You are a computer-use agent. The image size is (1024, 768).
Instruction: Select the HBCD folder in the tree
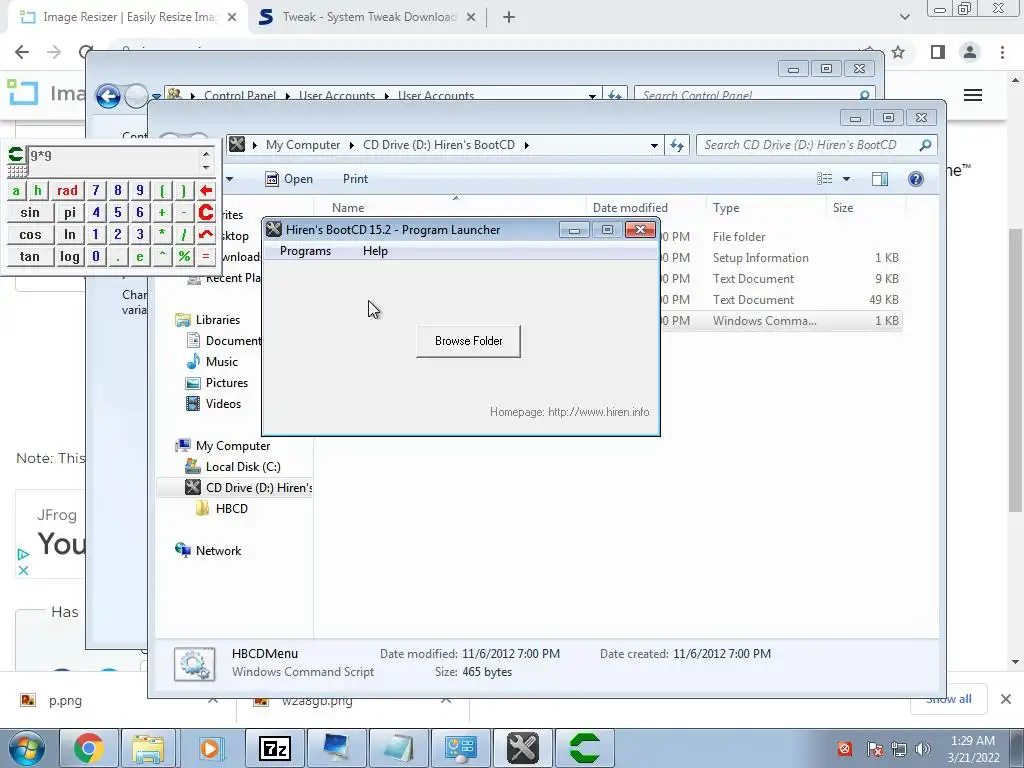pyautogui.click(x=231, y=509)
